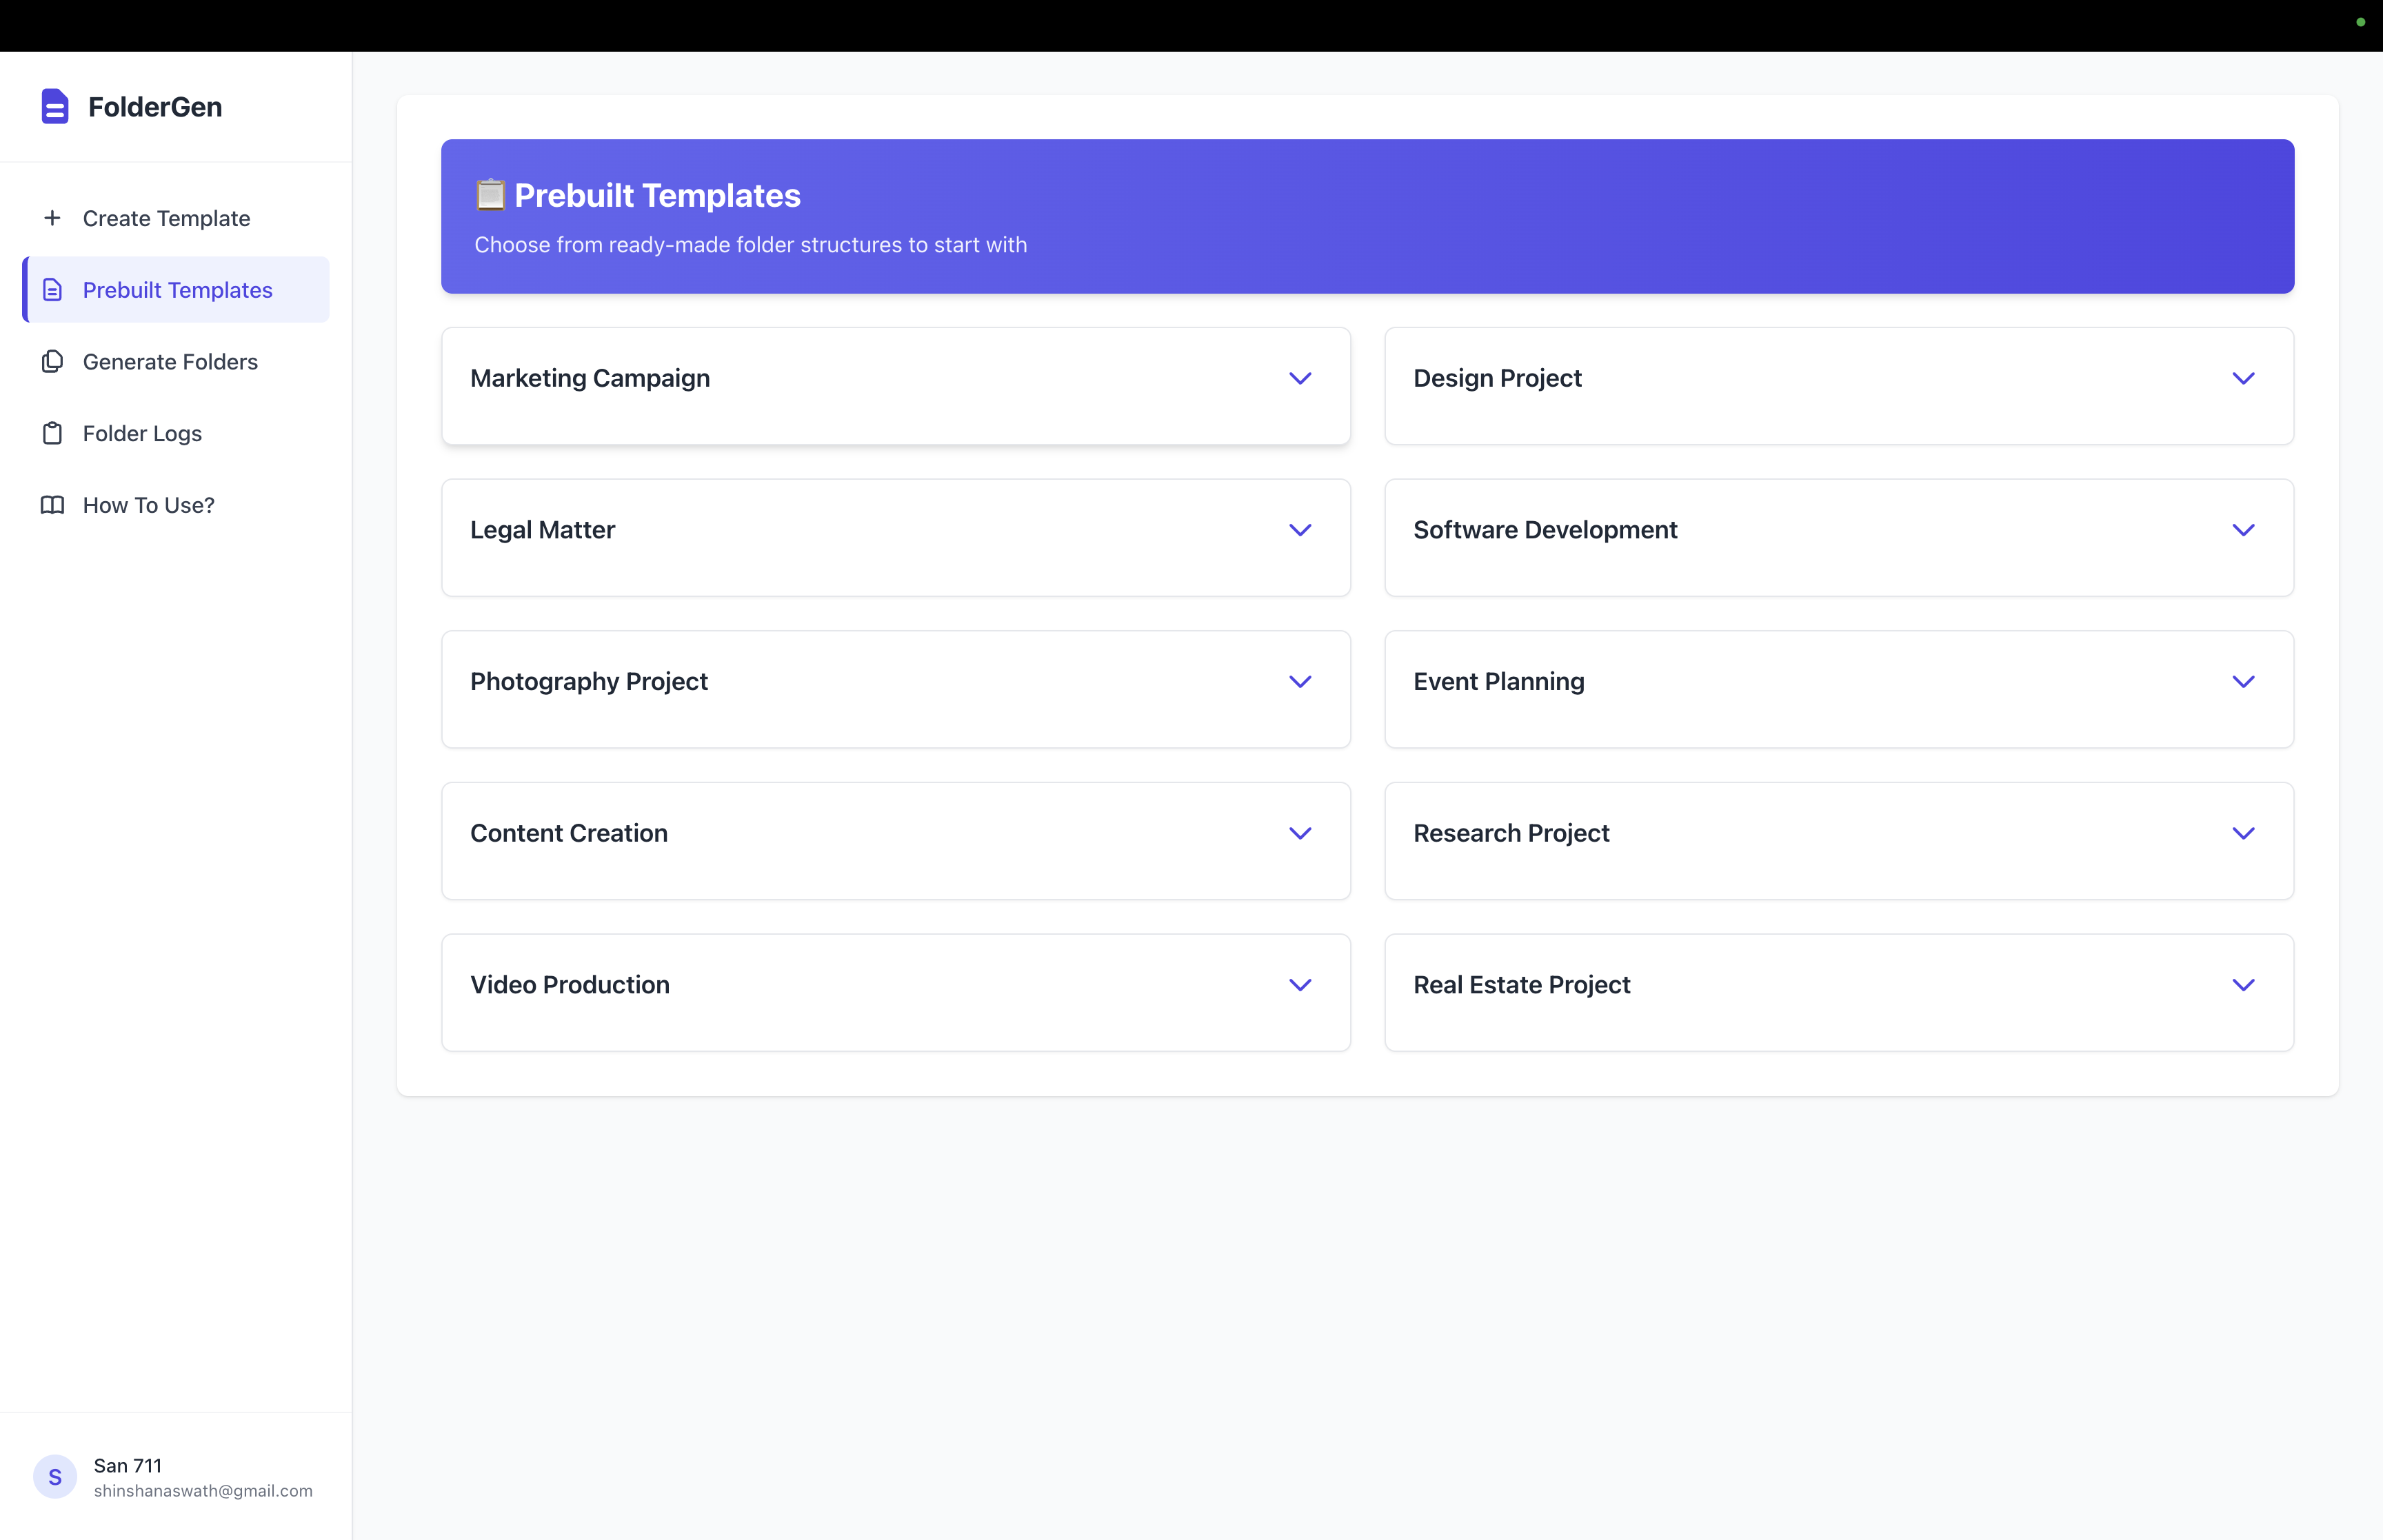The width and height of the screenshot is (2383, 1540).
Task: Click the clipboard icon beside Folder Logs
Action: [52, 433]
